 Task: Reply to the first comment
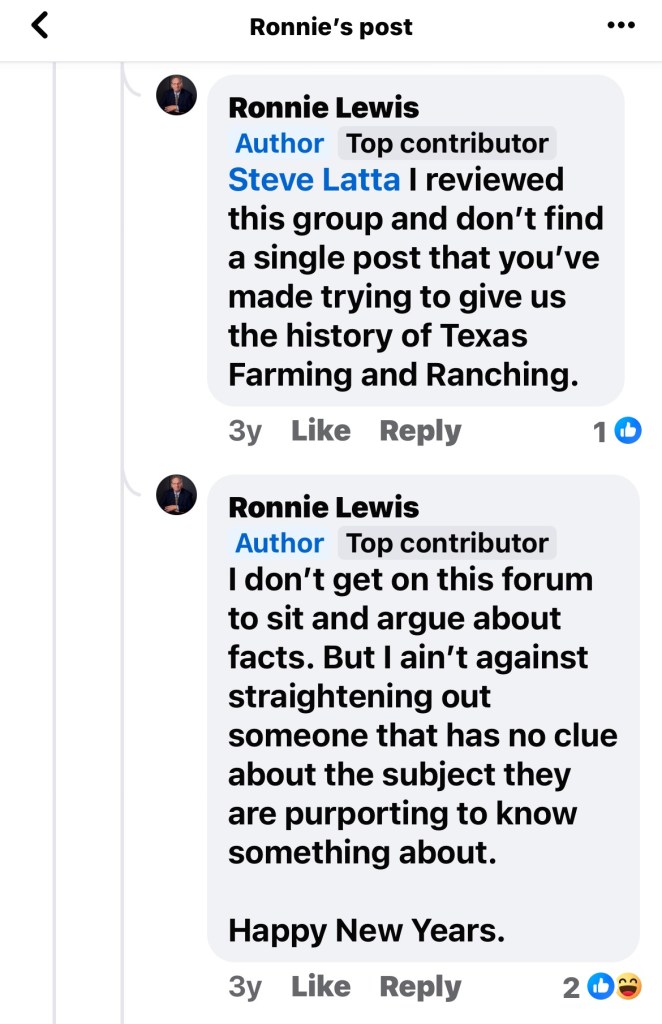[x=420, y=431]
